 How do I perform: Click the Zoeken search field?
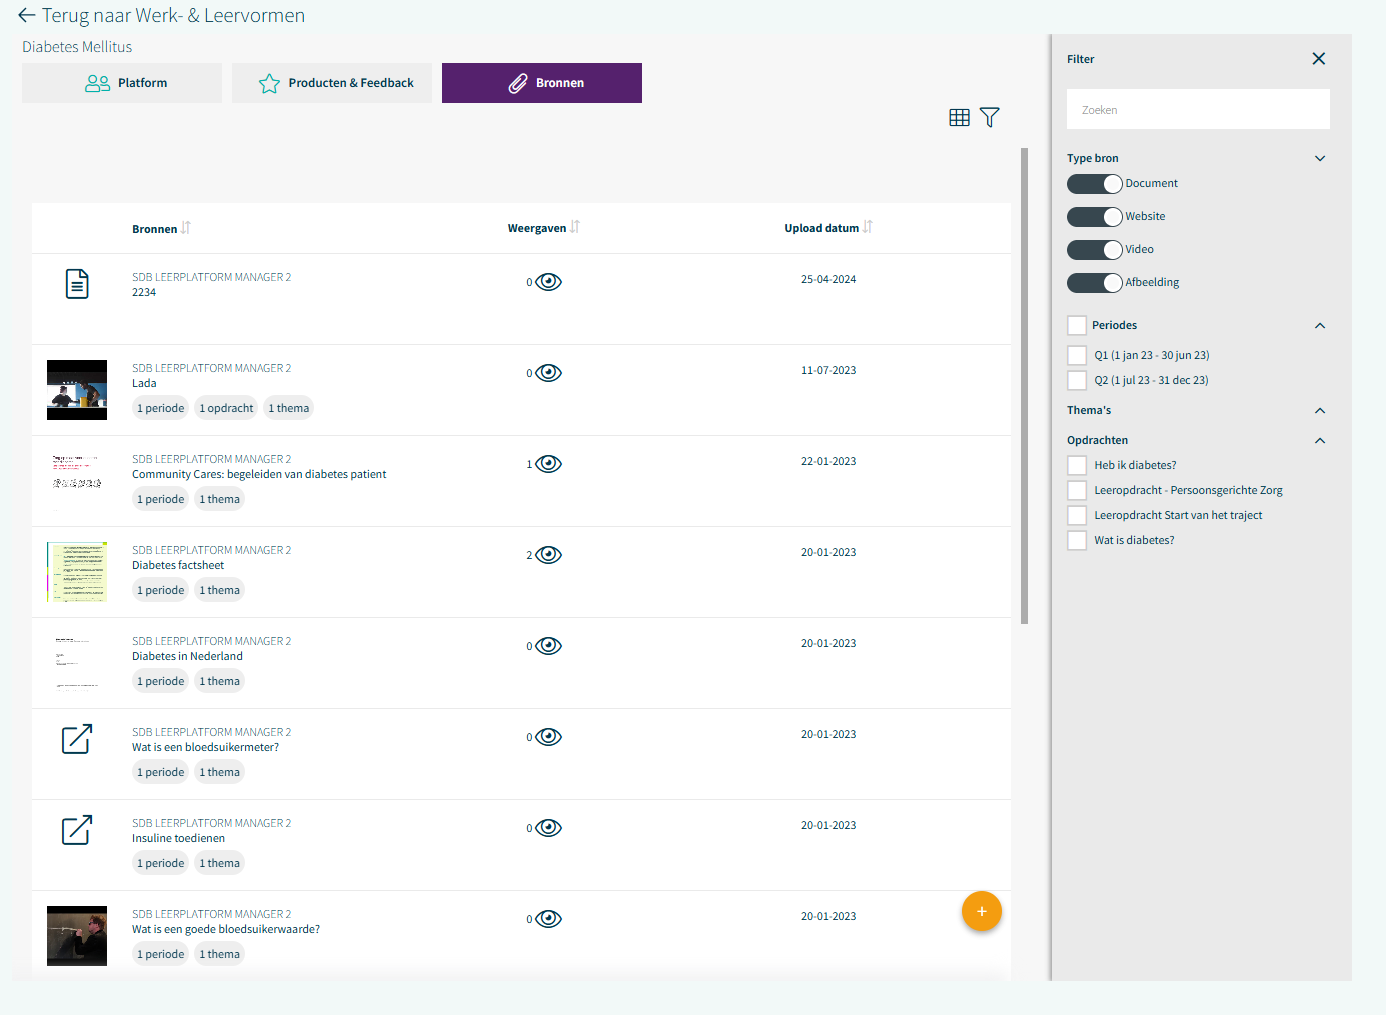coord(1198,110)
